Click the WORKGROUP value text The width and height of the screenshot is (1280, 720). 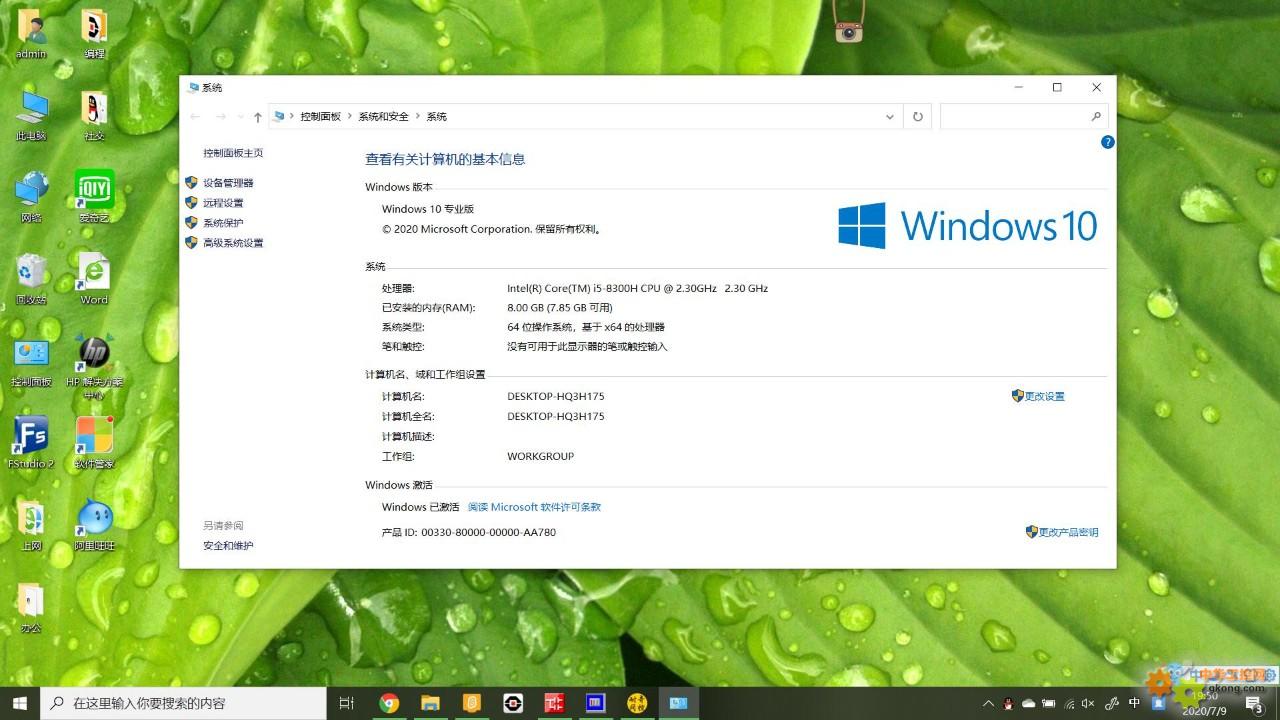coord(541,457)
